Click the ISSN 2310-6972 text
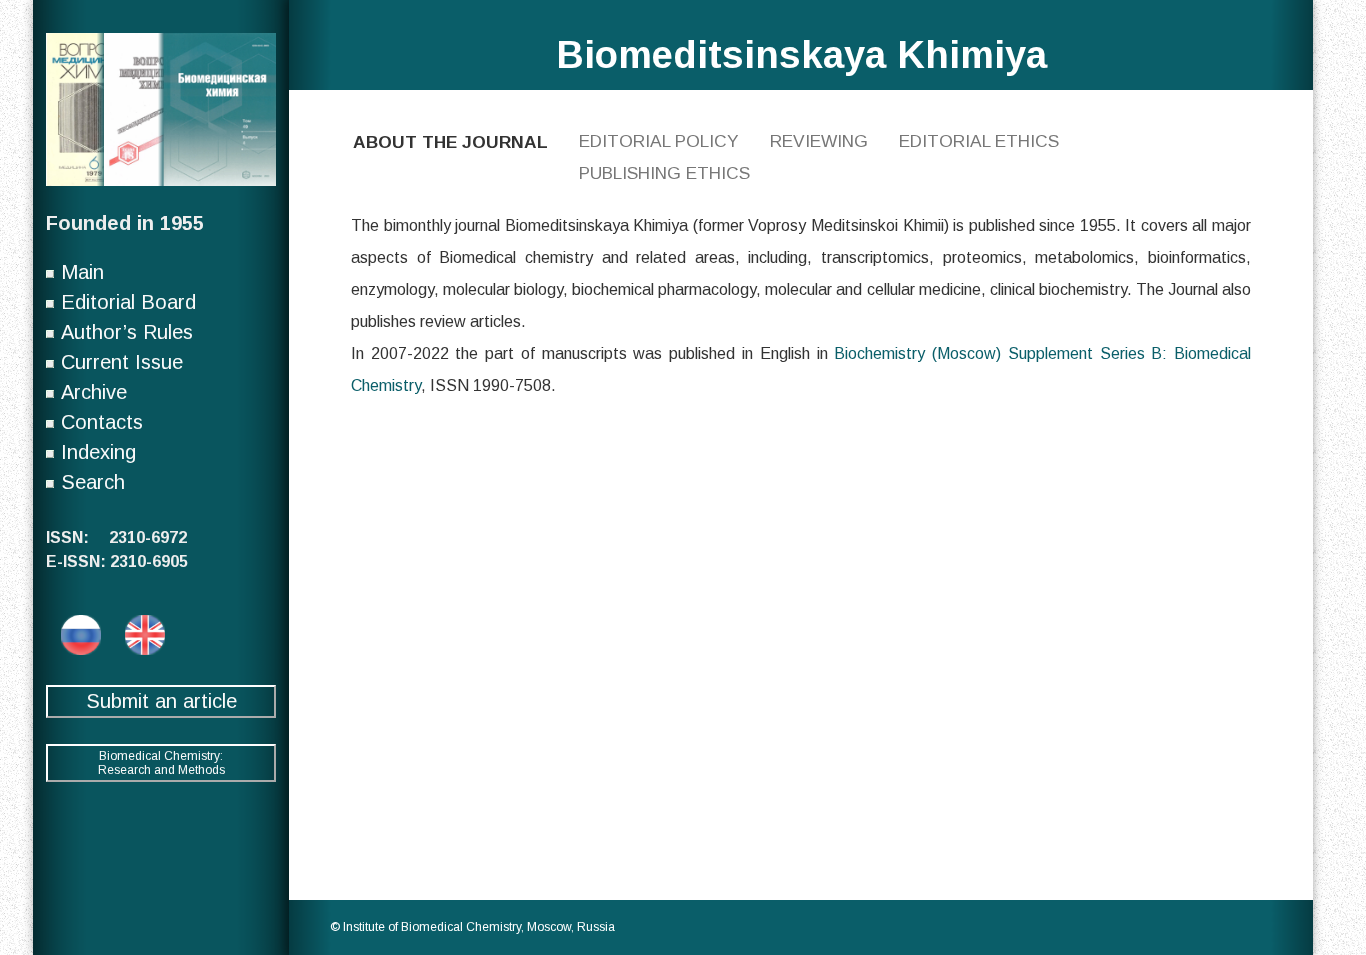The image size is (1366, 955). 116,537
